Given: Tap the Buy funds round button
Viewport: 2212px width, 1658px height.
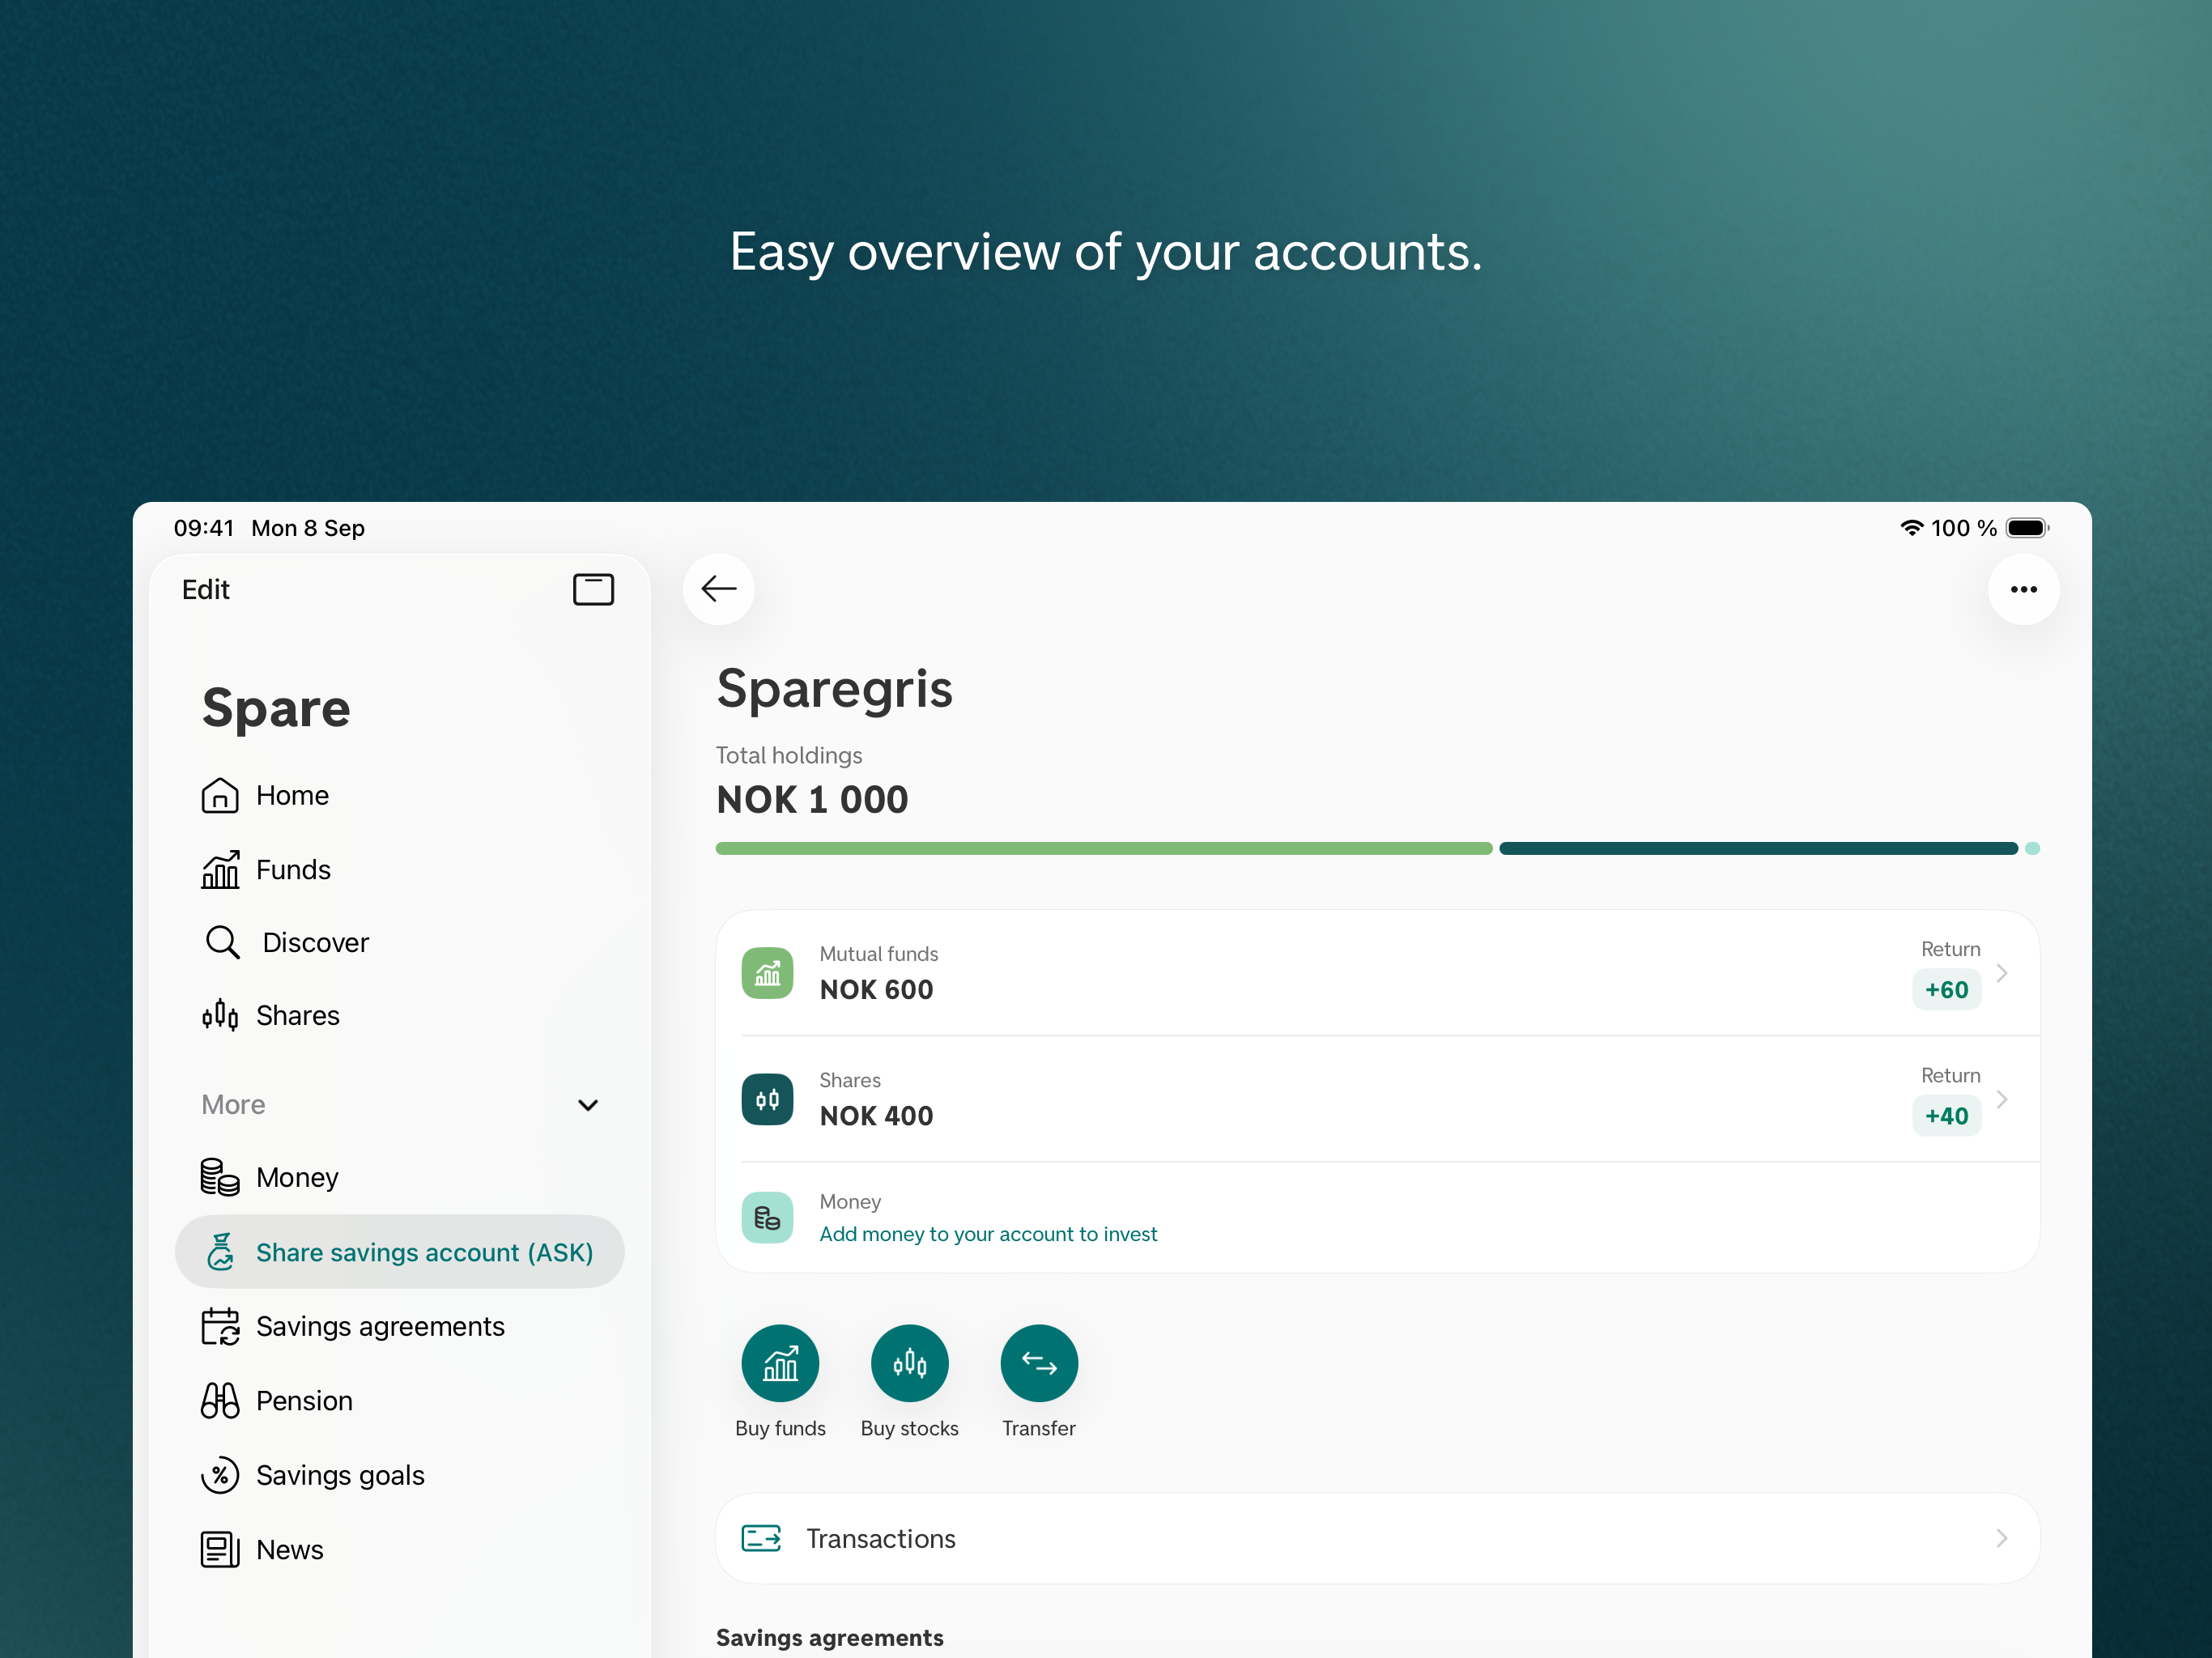Looking at the screenshot, I should (780, 1363).
